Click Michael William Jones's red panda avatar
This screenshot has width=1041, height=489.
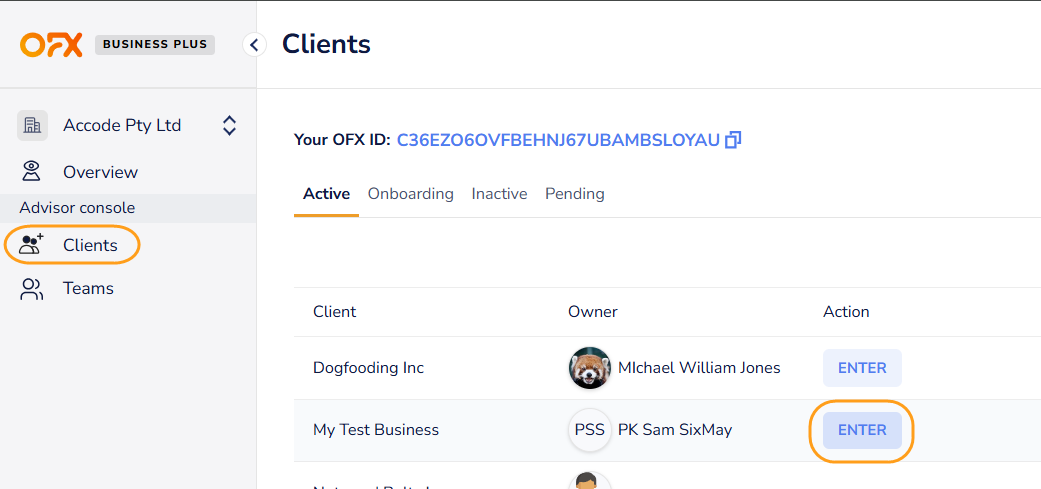[590, 368]
